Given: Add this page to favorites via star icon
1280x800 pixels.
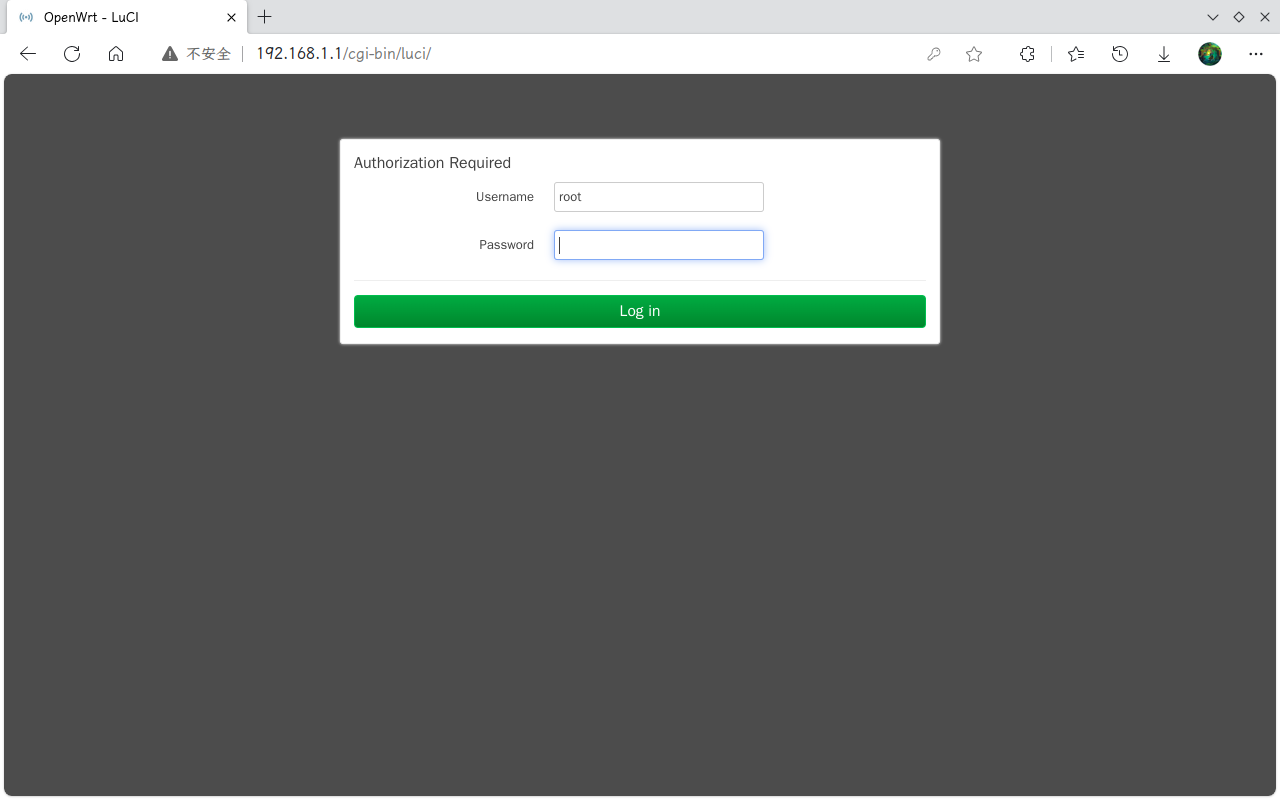Looking at the screenshot, I should pyautogui.click(x=974, y=54).
